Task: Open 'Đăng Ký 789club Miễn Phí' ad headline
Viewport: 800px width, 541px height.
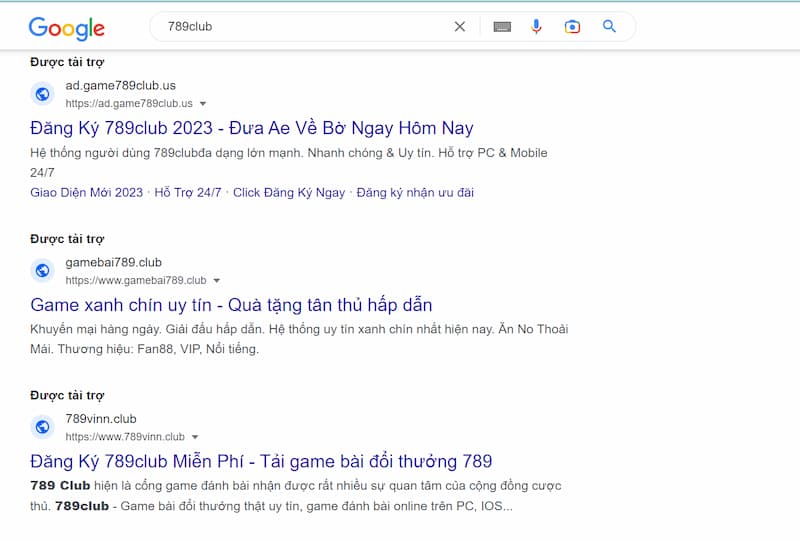Action: click(x=261, y=461)
